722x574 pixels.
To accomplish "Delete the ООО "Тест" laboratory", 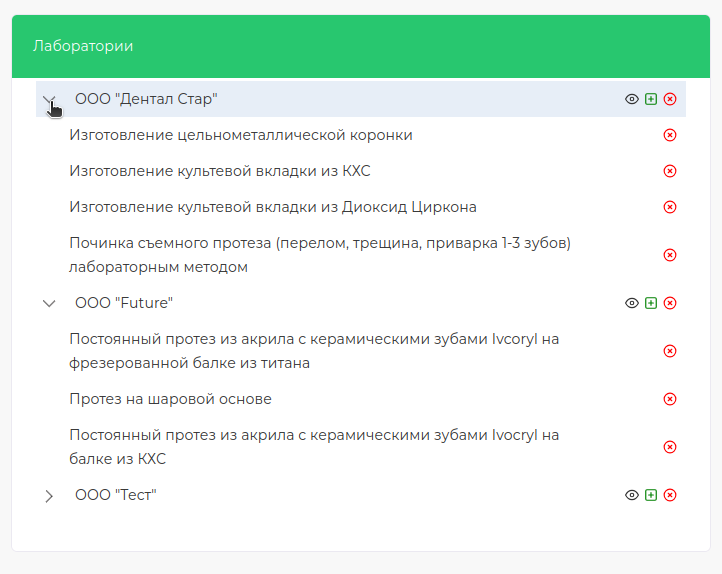I will tap(670, 495).
